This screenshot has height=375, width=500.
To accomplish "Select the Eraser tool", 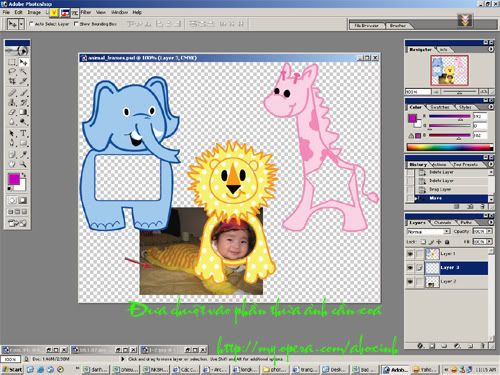I will click(x=12, y=112).
